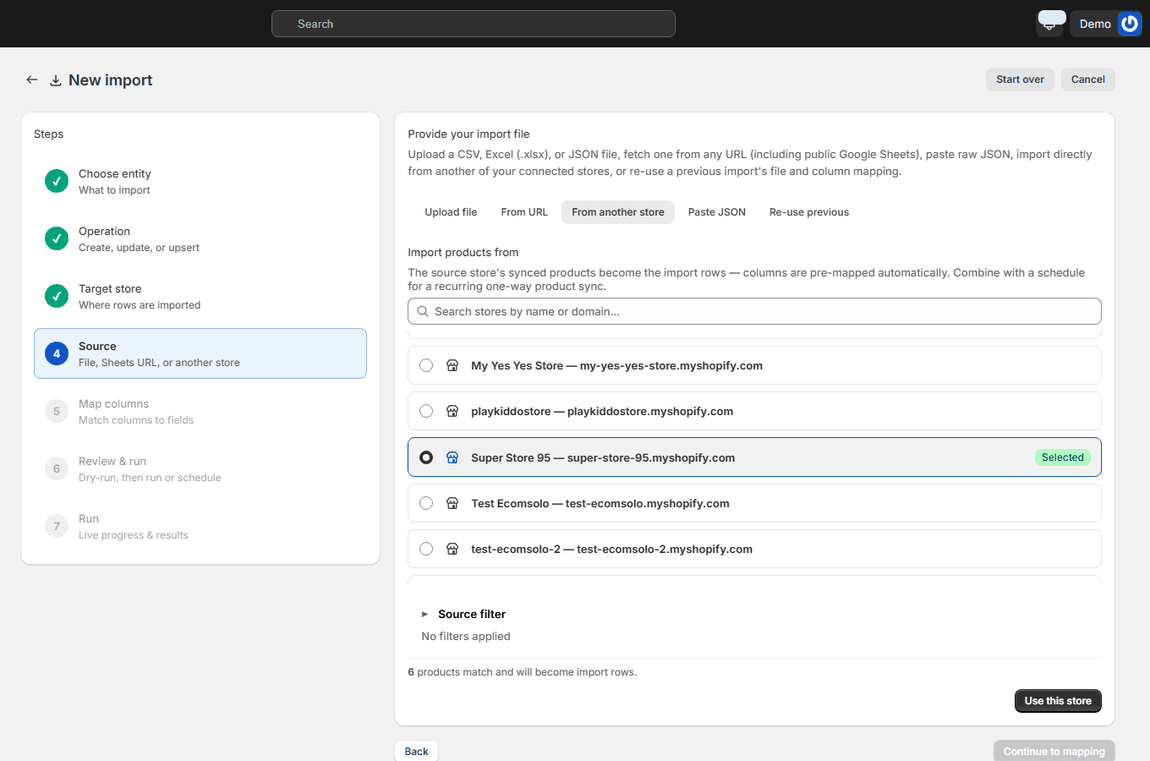Switch to Paste JSON tab
This screenshot has height=761, width=1150.
[717, 212]
